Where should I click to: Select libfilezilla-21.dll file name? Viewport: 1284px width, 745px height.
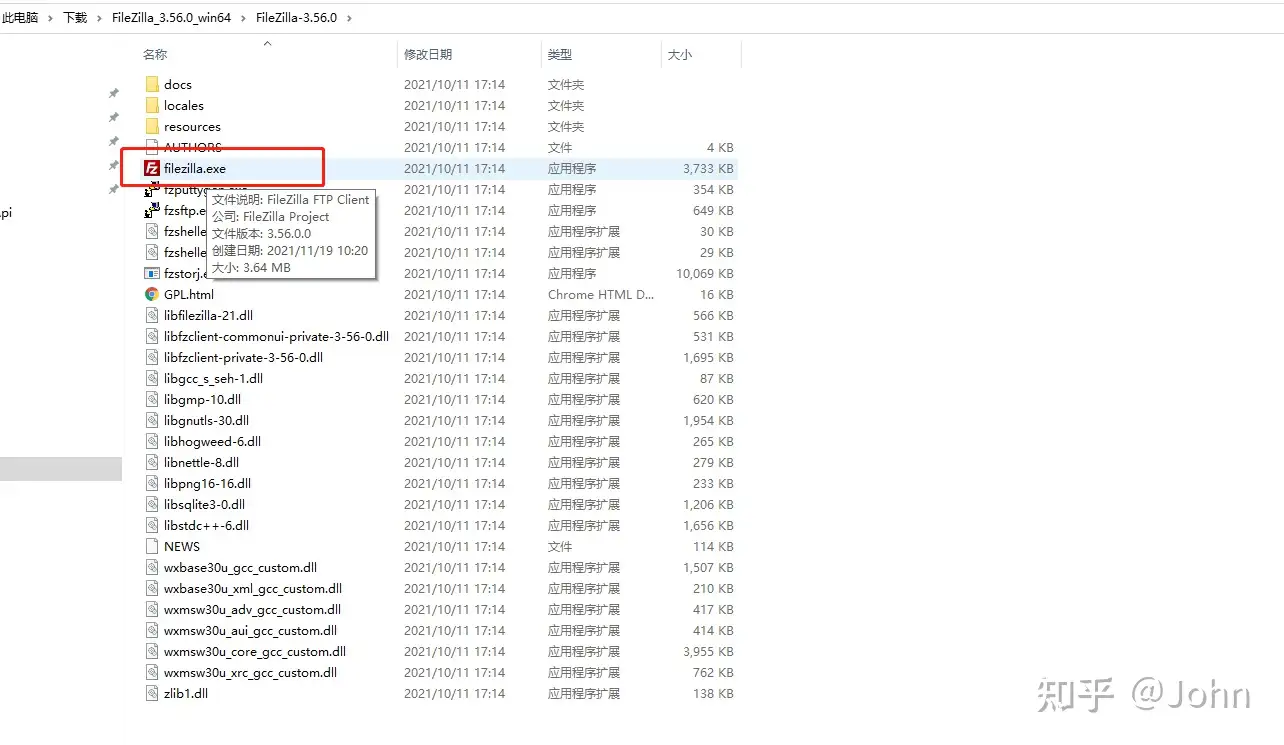coord(208,315)
